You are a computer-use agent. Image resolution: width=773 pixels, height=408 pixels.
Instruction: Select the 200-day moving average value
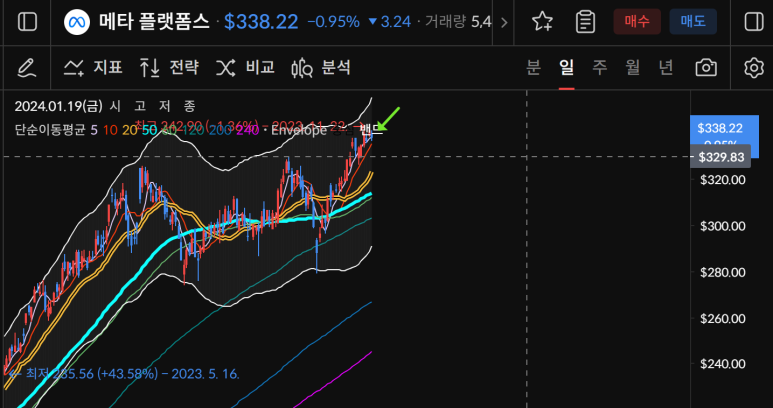(x=220, y=130)
